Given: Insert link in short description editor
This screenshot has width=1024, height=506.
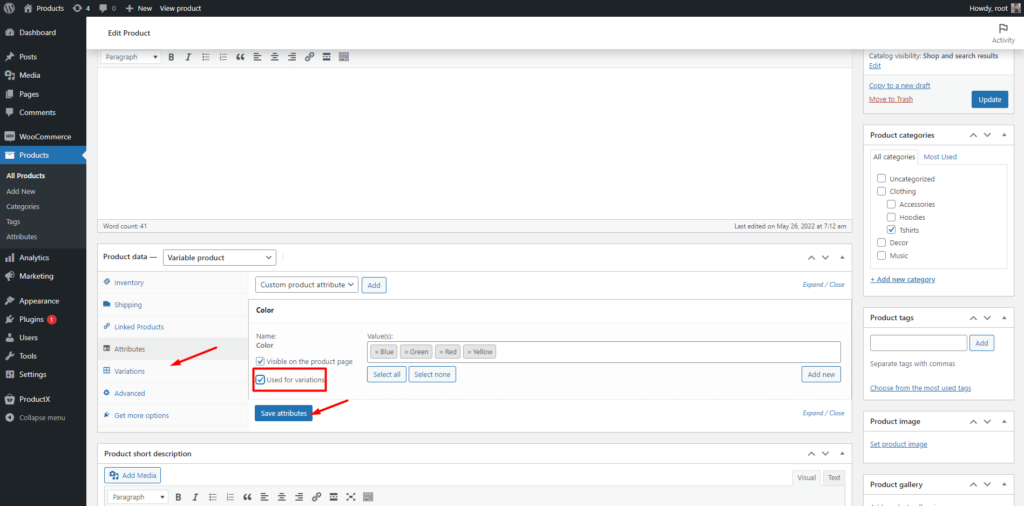Looking at the screenshot, I should tap(317, 497).
